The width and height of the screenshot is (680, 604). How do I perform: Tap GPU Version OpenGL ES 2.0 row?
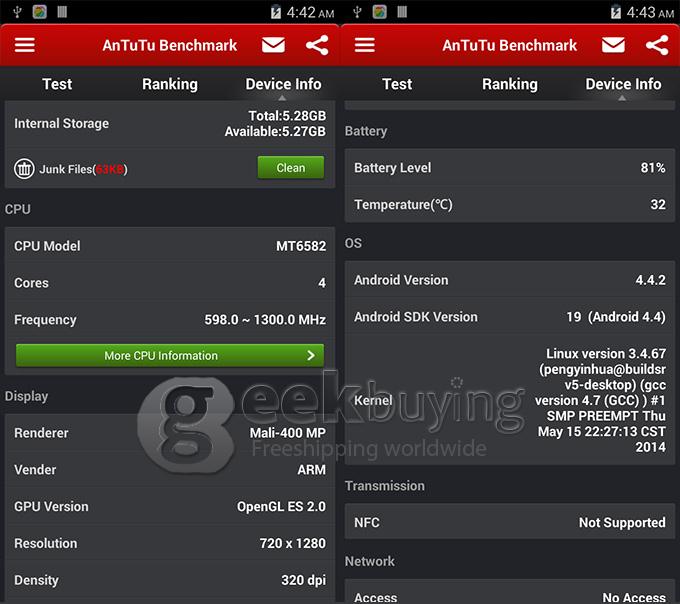170,506
